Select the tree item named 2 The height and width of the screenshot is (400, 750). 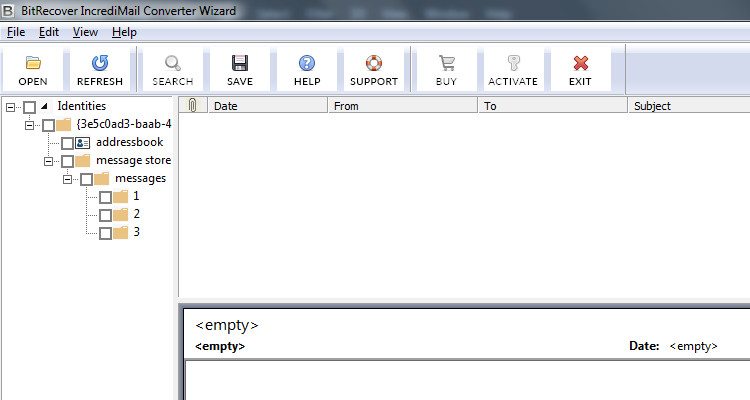[137, 214]
